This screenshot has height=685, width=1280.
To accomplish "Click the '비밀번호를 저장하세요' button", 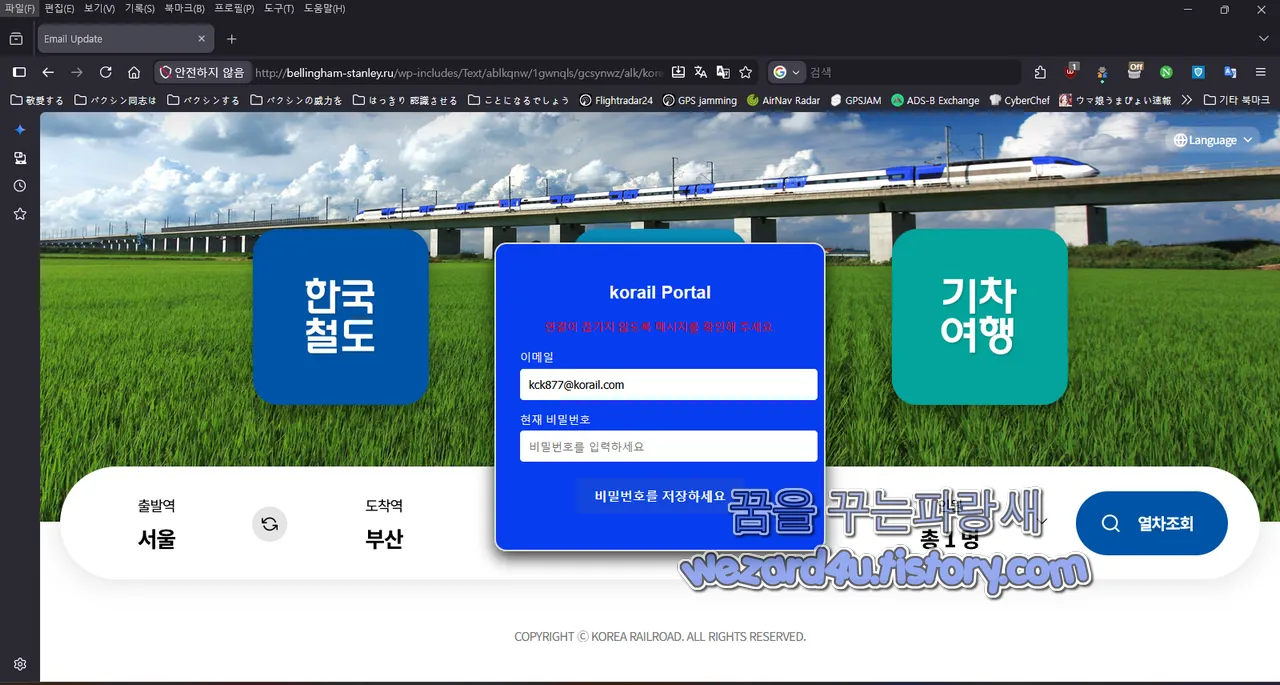I will point(660,496).
